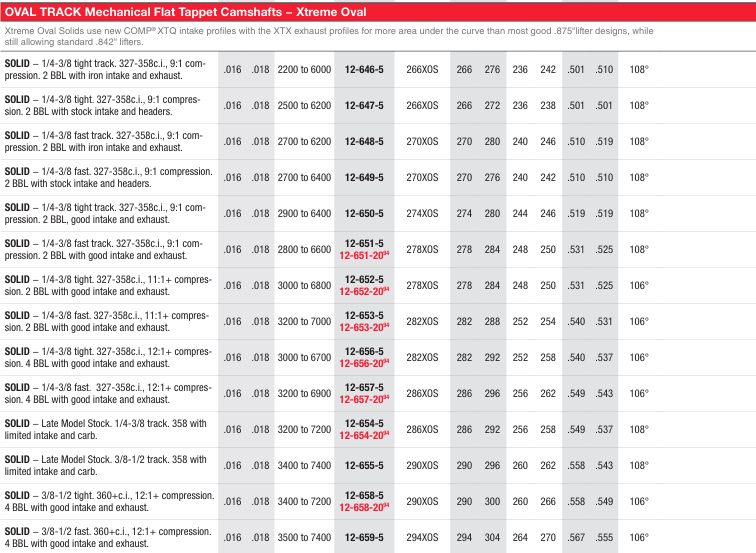Click duration at .050 value 270 in the 12-659-5 row
Image resolution: width=756 pixels, height=553 pixels.
[x=548, y=537]
